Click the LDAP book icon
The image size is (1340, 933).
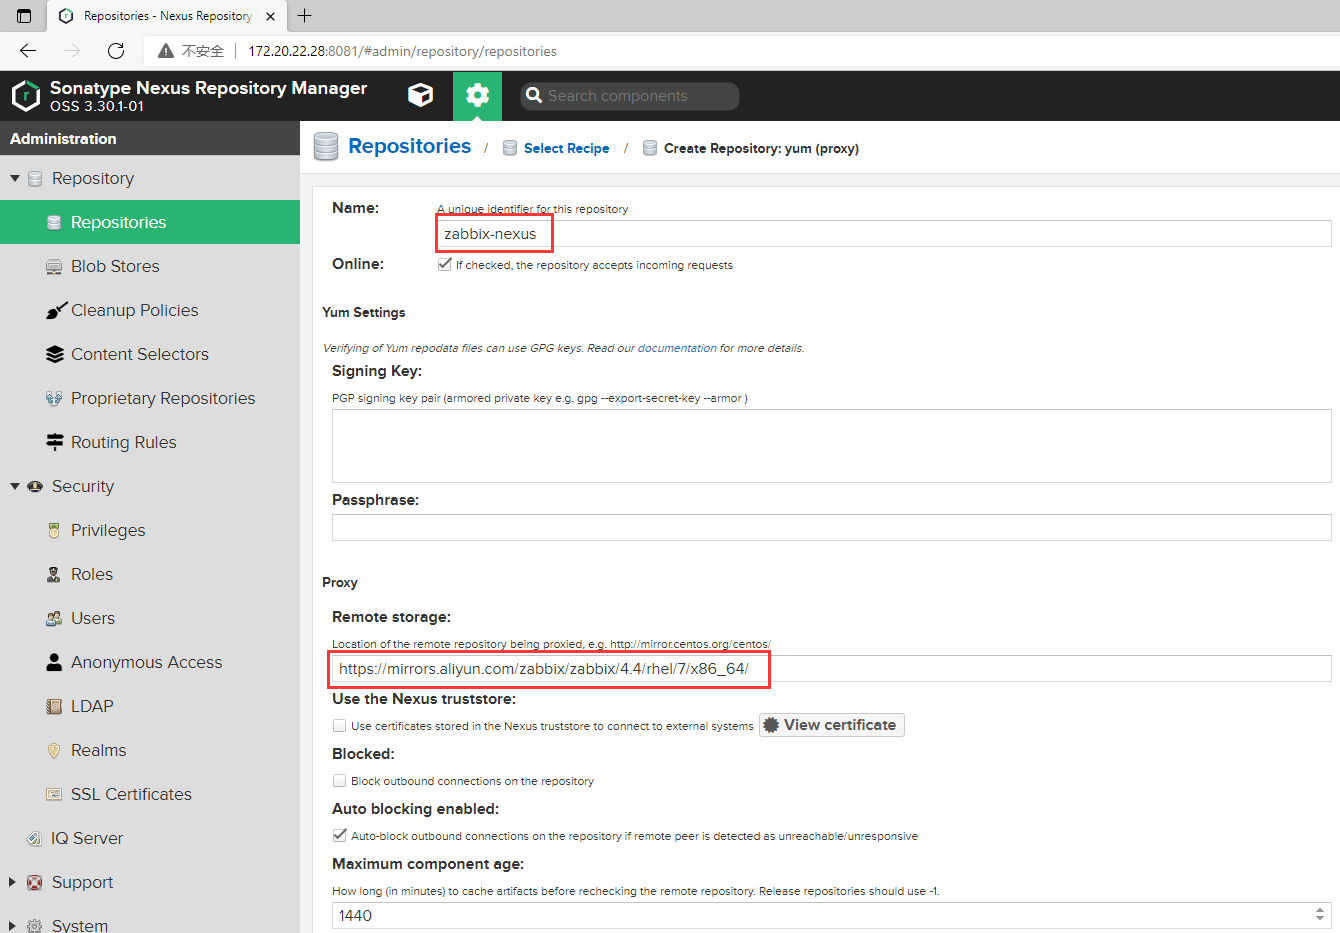coord(54,706)
